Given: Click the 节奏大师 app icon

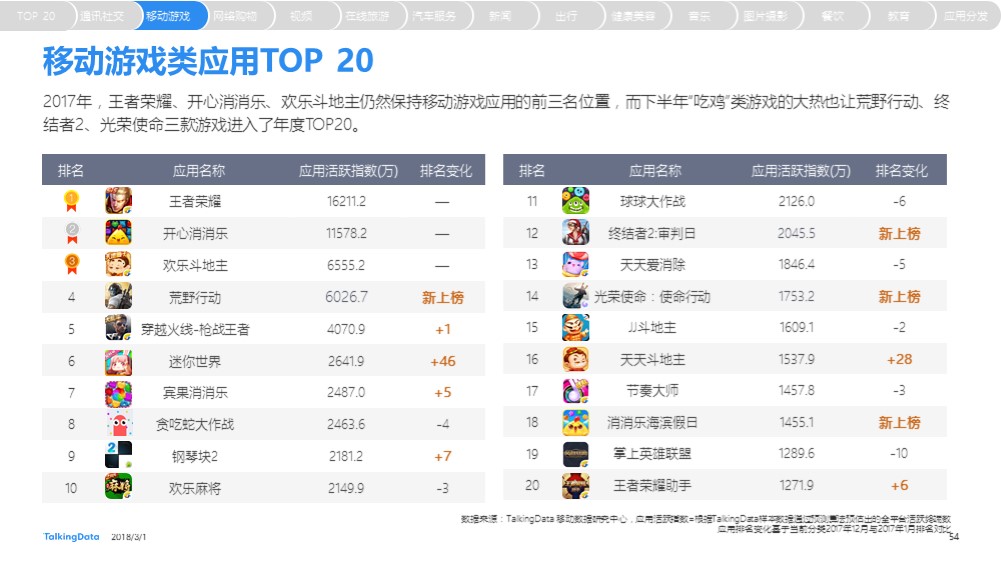Looking at the screenshot, I should coord(575,391).
